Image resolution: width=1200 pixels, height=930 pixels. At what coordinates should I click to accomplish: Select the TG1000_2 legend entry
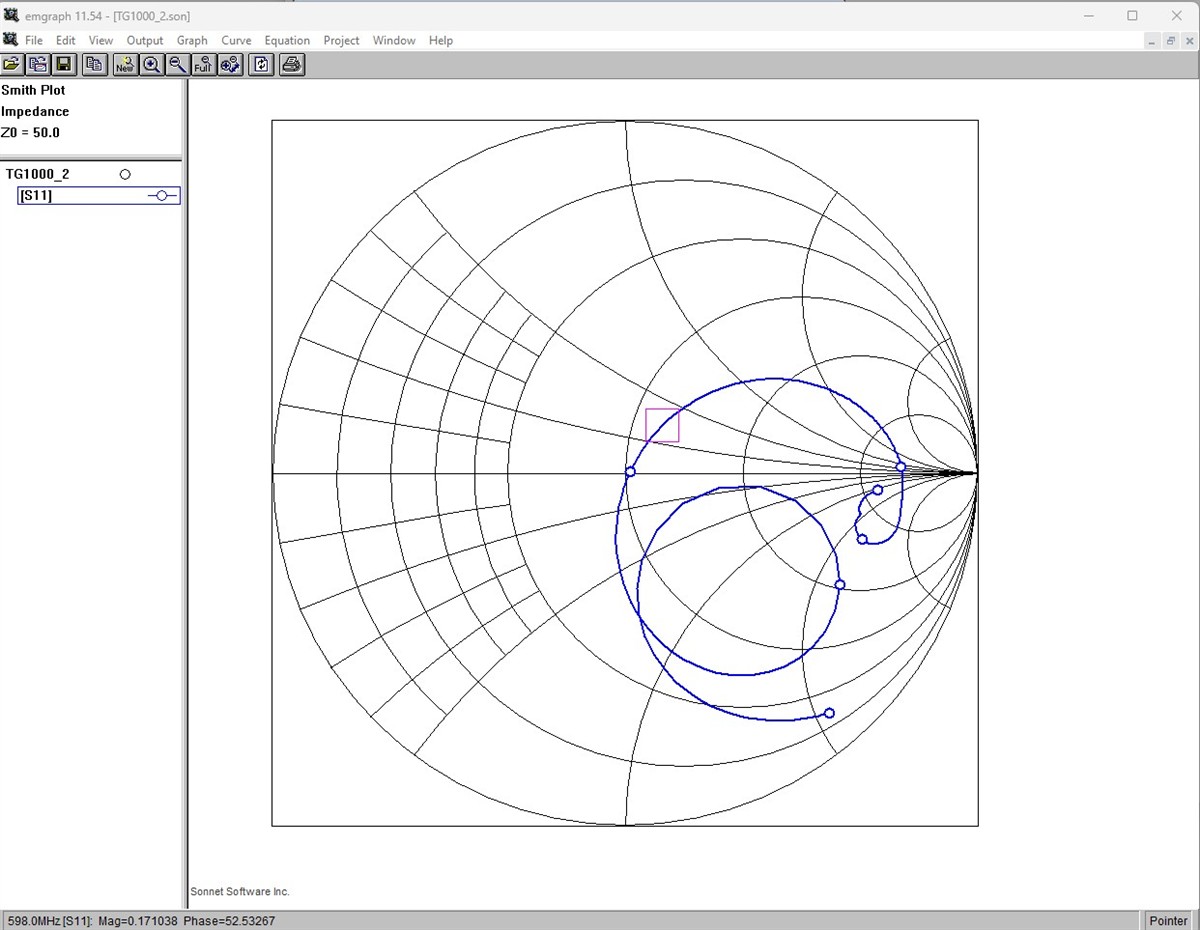click(38, 174)
